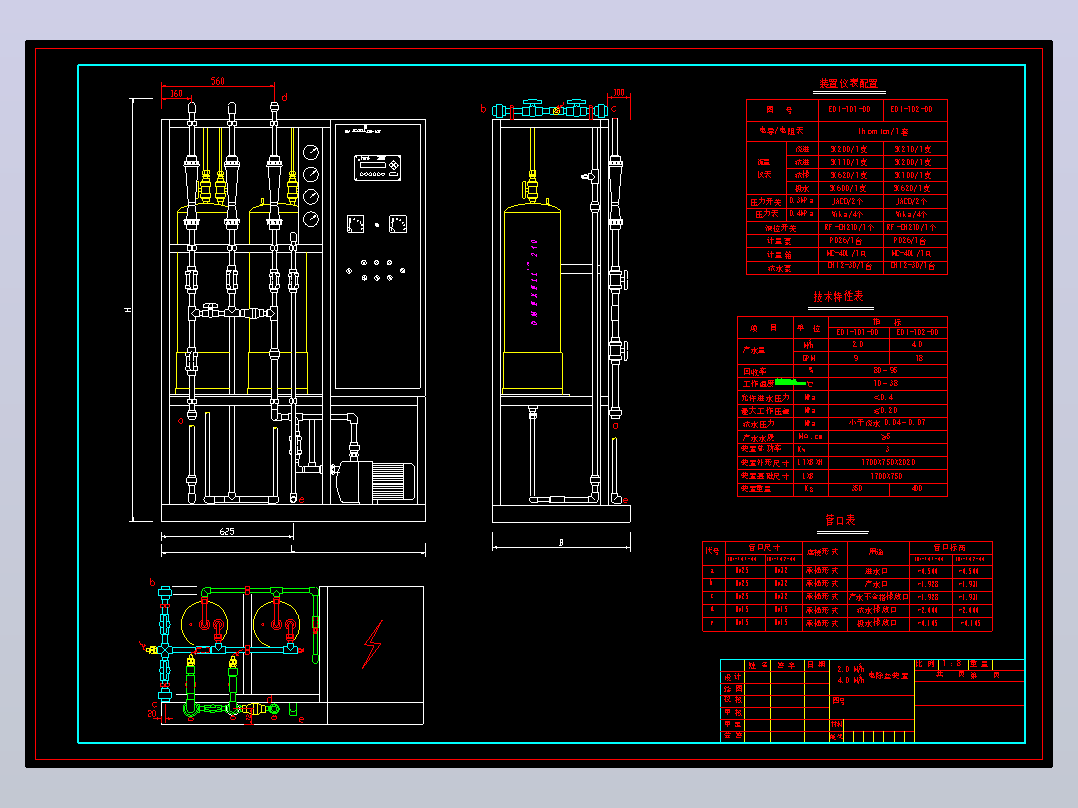Click the 625 dimension label below the front view
Viewport: 1078px width, 808px height.
pos(227,531)
